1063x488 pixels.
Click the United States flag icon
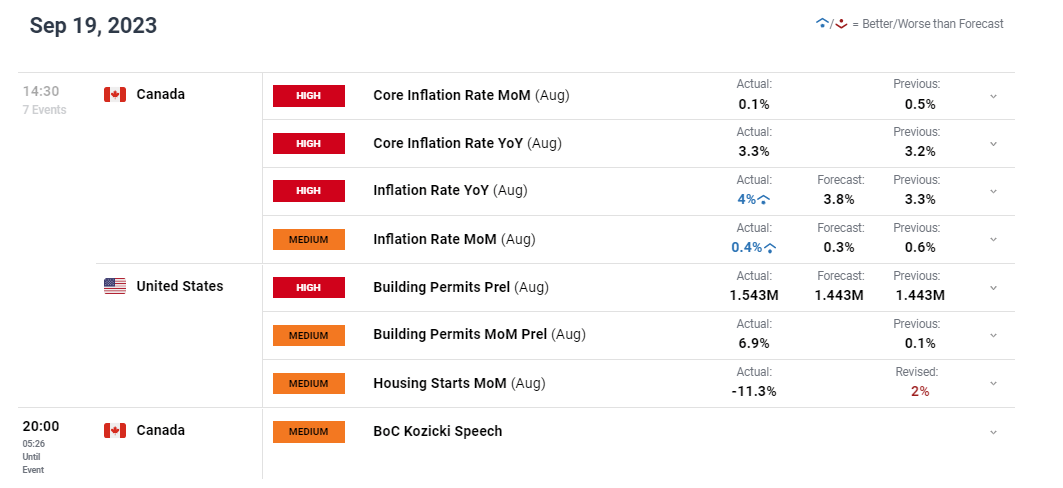click(115, 286)
